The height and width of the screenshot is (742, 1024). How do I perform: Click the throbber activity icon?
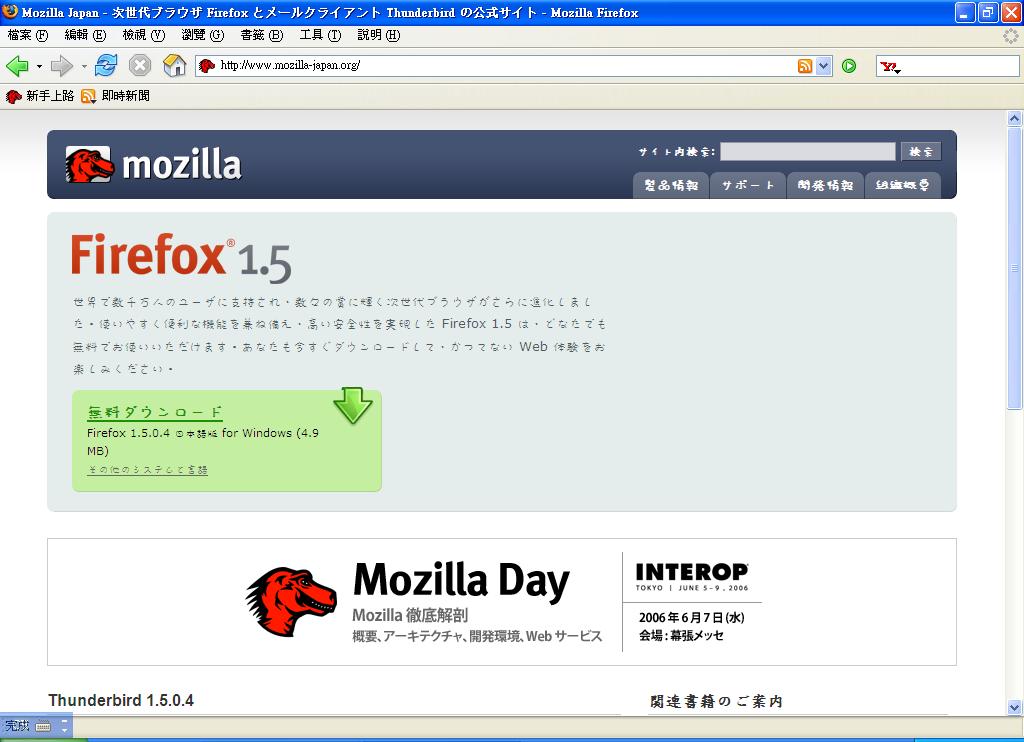click(1010, 35)
